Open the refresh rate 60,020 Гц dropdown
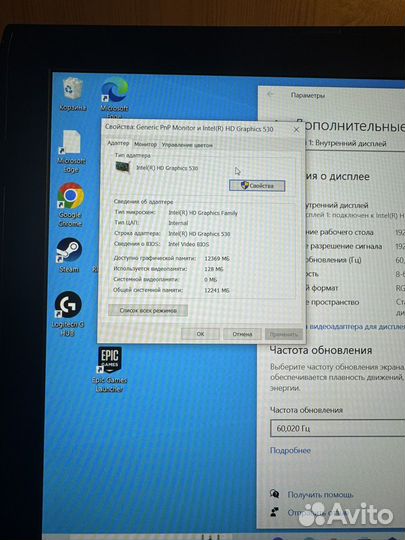 [338, 428]
